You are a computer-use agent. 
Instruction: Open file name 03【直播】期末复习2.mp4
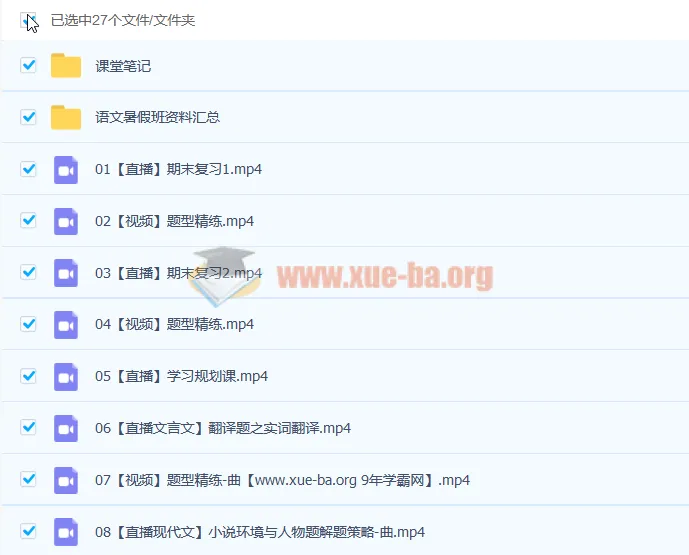tap(178, 273)
